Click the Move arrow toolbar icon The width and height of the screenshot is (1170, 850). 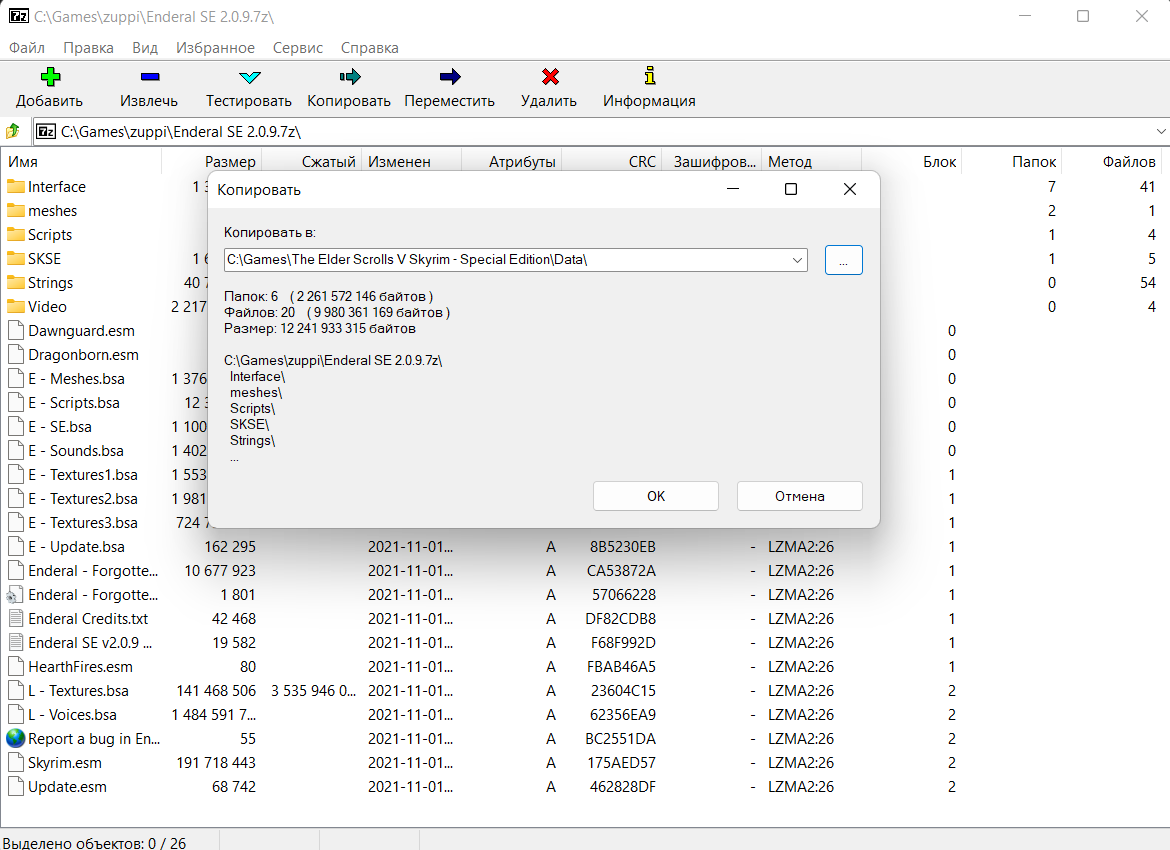[x=449, y=77]
